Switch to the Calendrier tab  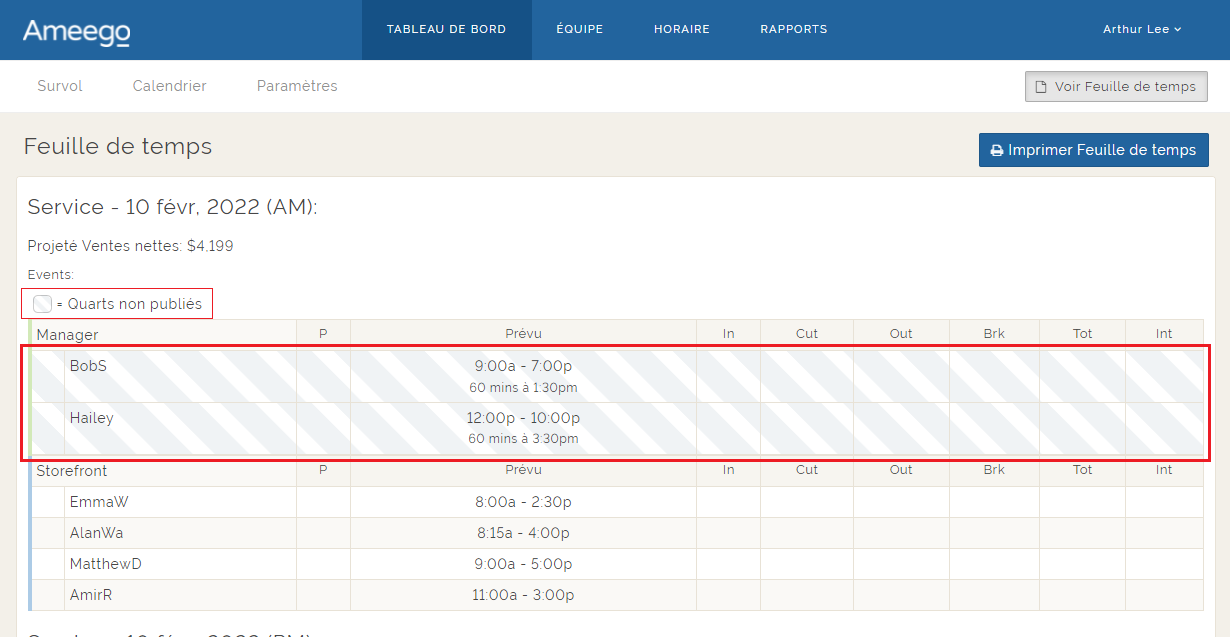(169, 86)
